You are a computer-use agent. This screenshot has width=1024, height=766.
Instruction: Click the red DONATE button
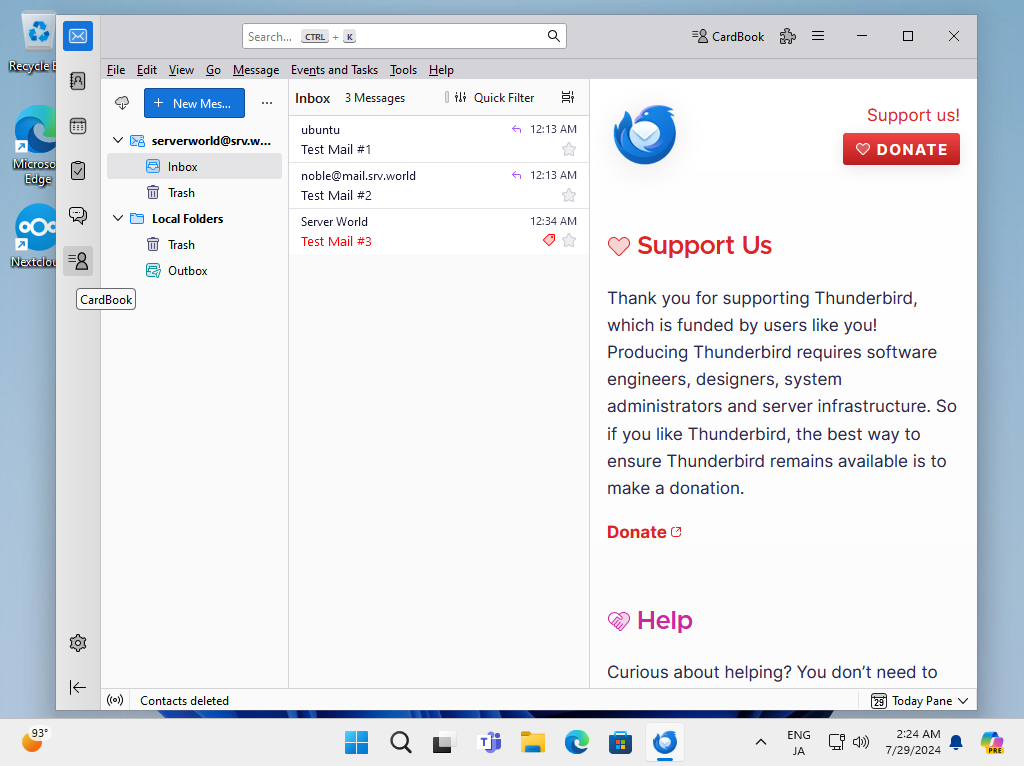click(901, 149)
